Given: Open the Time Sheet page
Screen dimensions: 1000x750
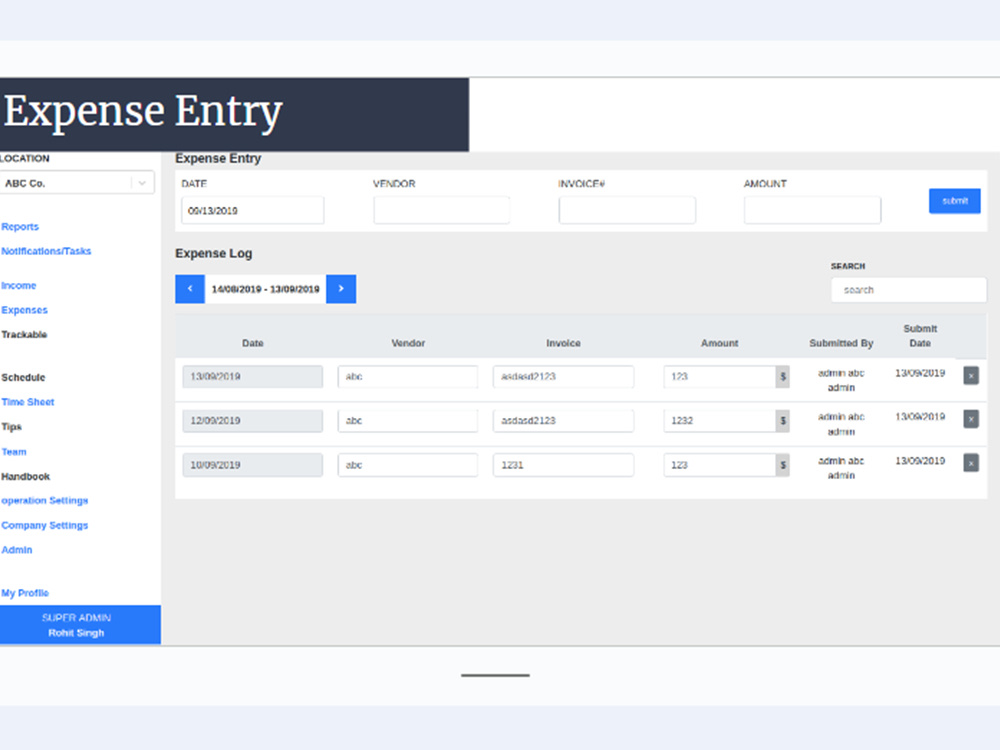Looking at the screenshot, I should pos(28,401).
